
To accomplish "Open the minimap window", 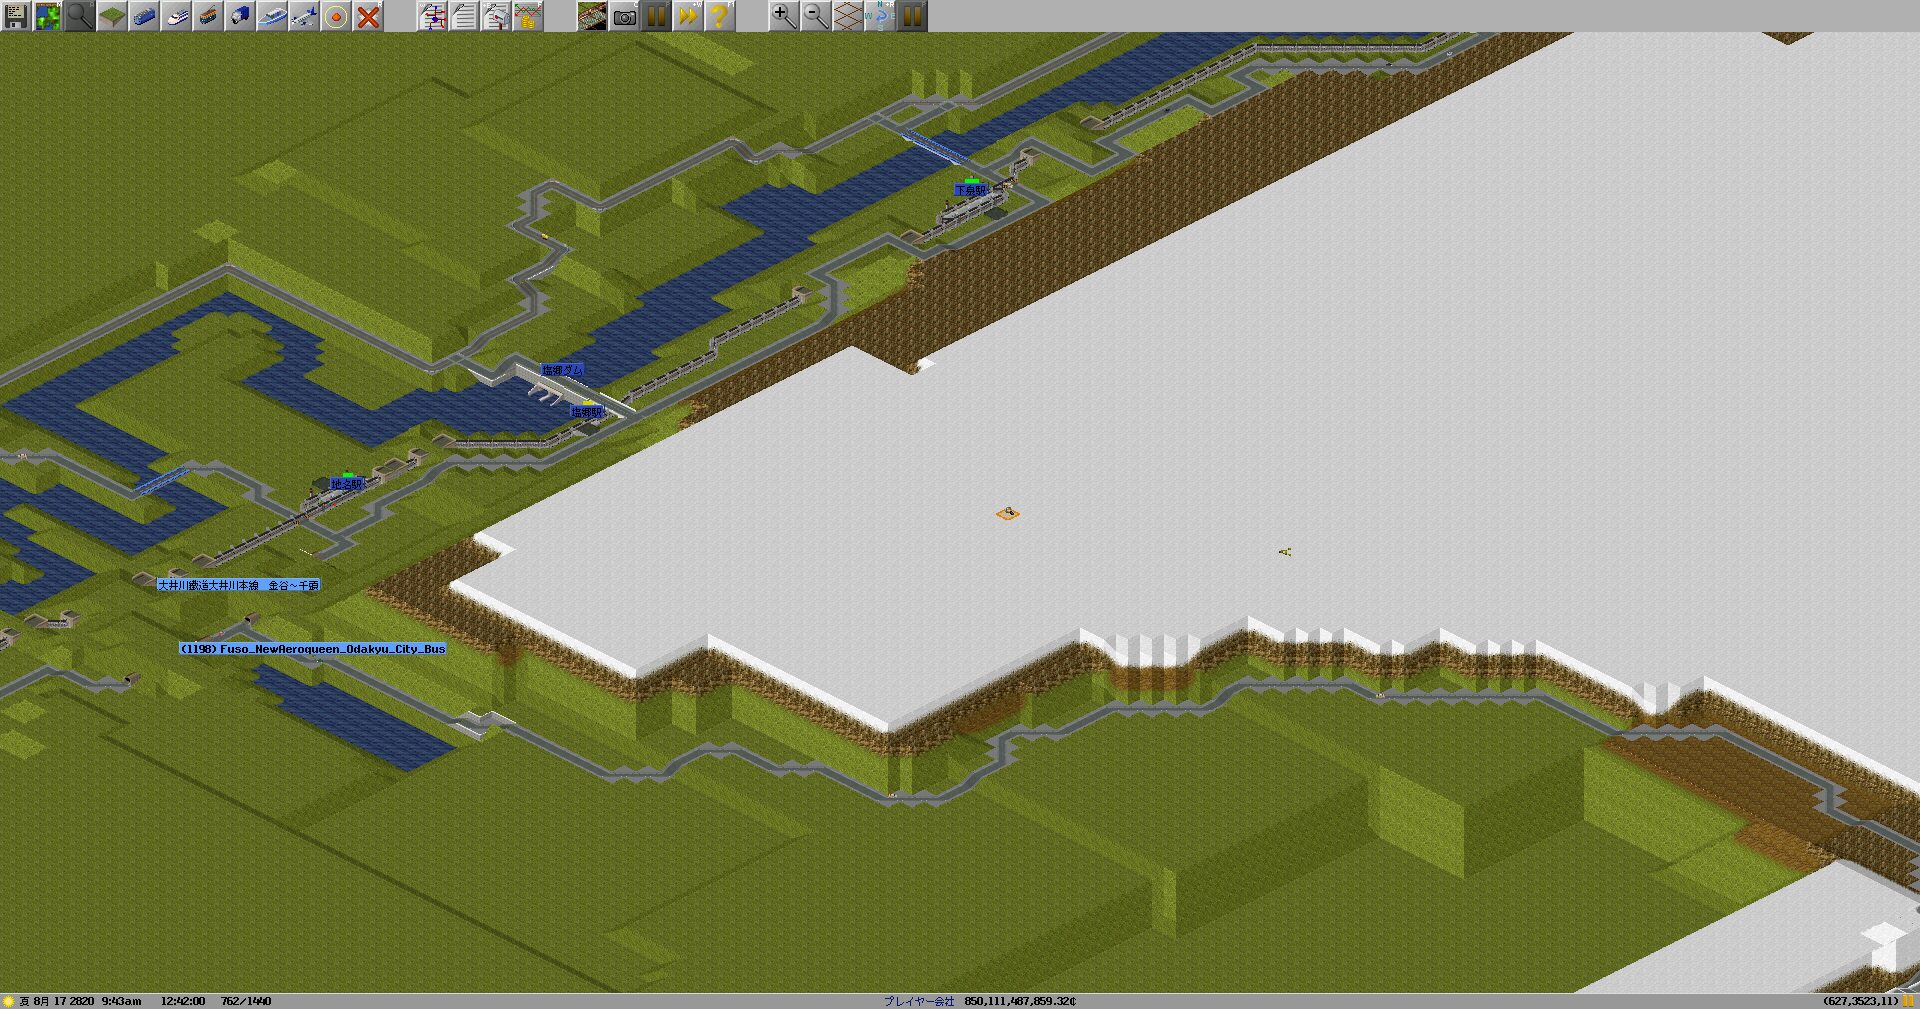I will pyautogui.click(x=48, y=16).
